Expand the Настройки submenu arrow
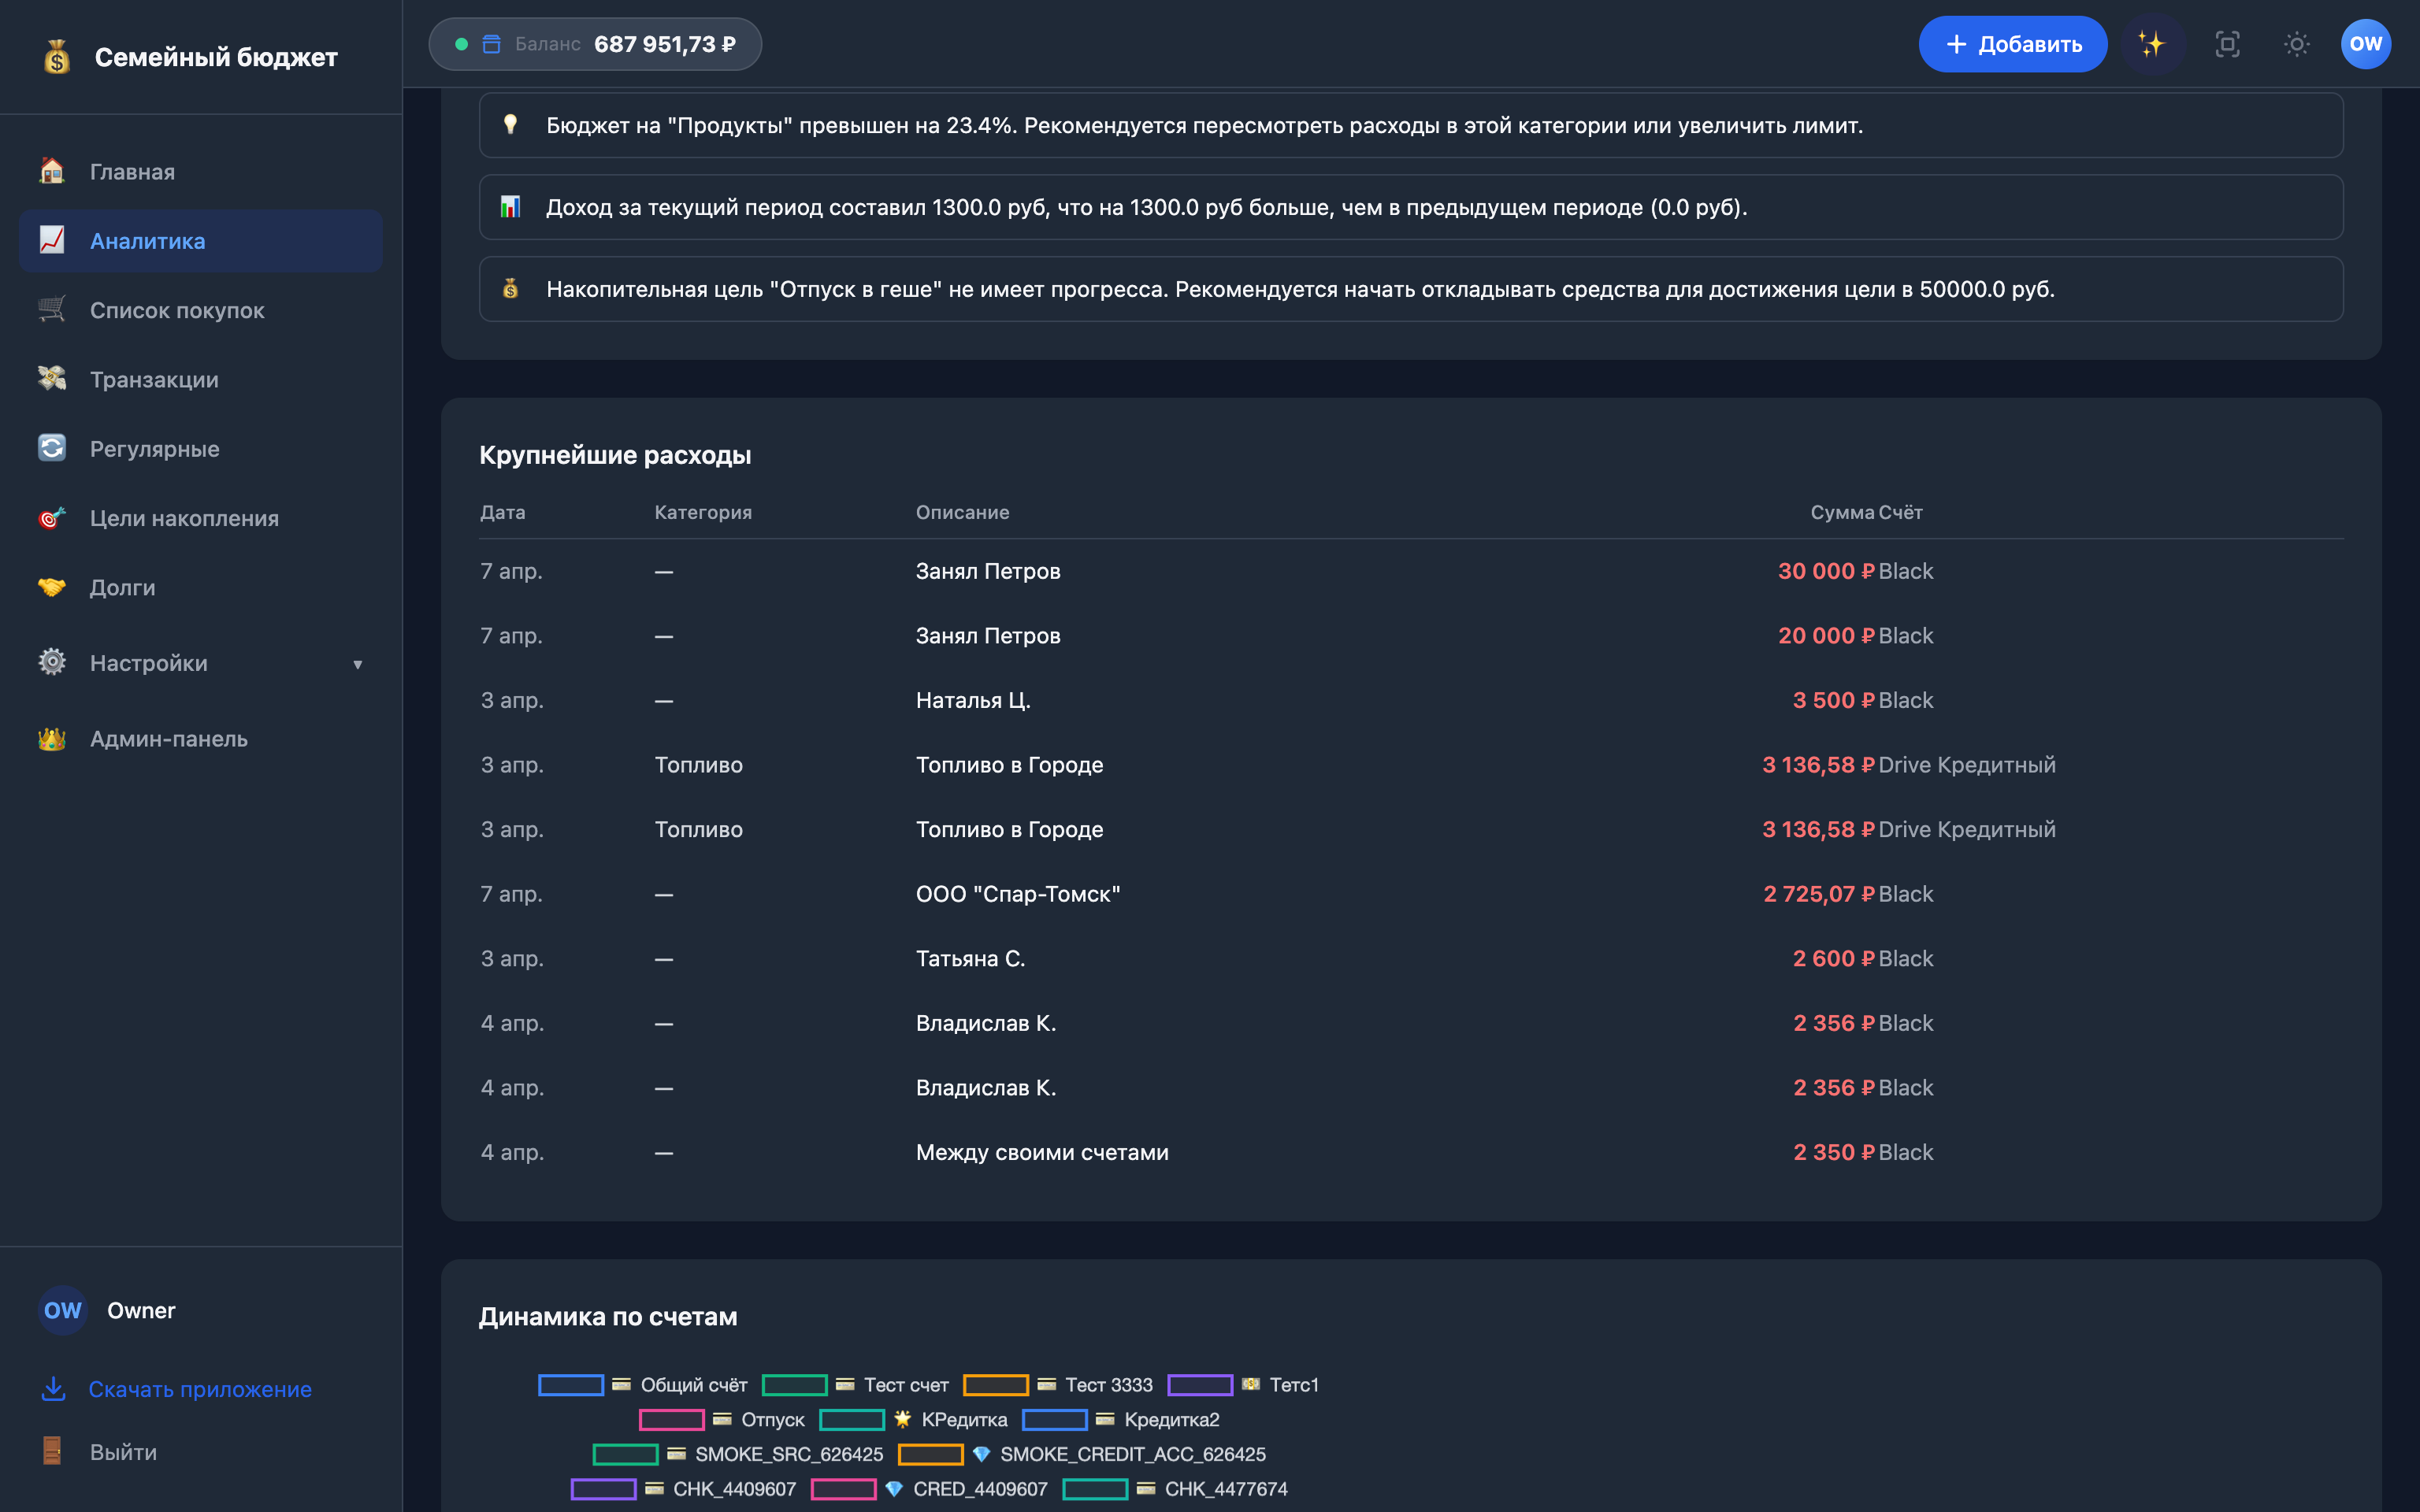 point(357,664)
